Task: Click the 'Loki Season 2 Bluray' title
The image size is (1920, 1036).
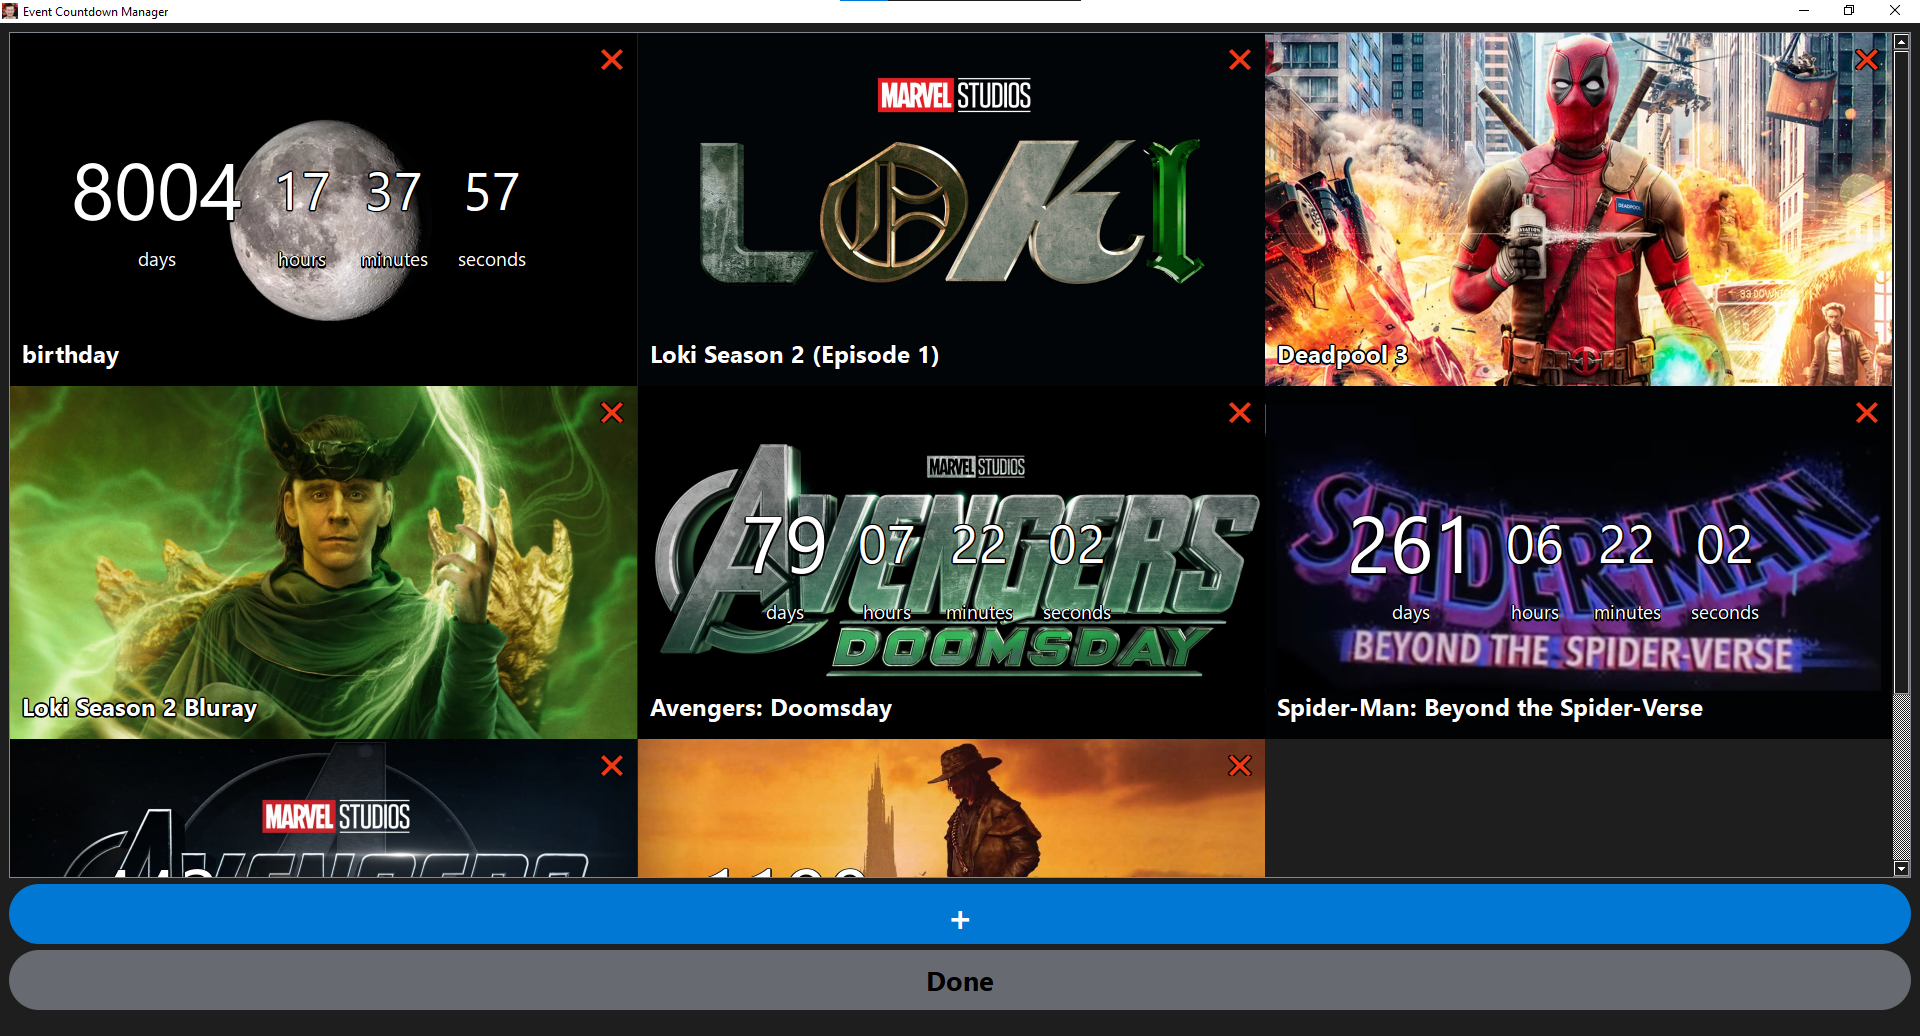Action: [140, 708]
